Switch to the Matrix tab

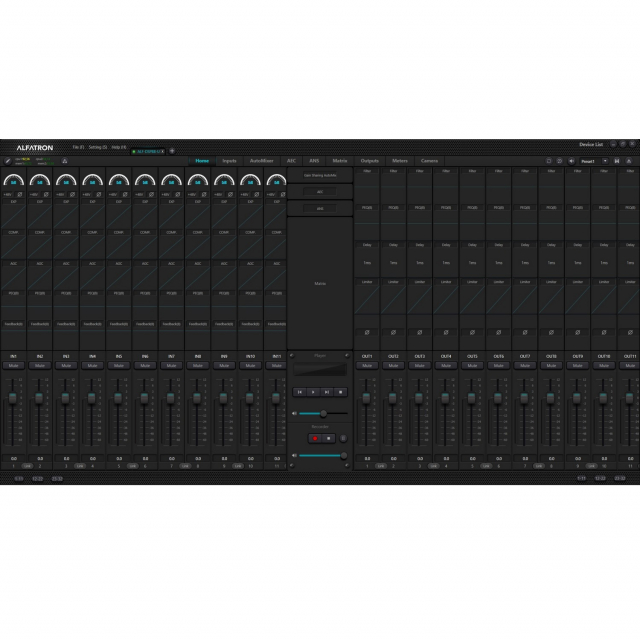(340, 161)
